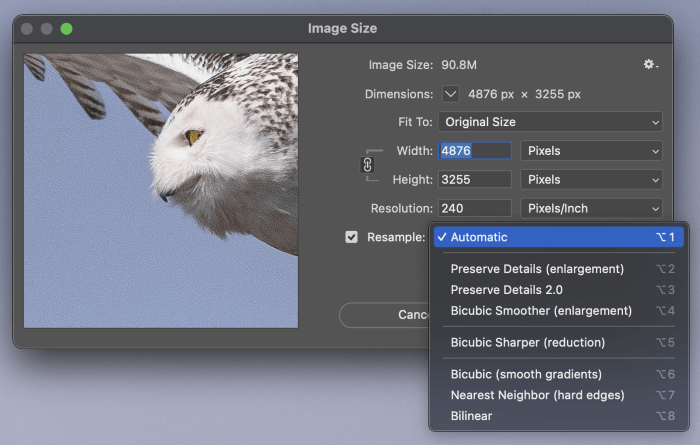Screen dimensions: 700x445
Task: Toggle the Resample checkbox
Action: click(x=351, y=238)
